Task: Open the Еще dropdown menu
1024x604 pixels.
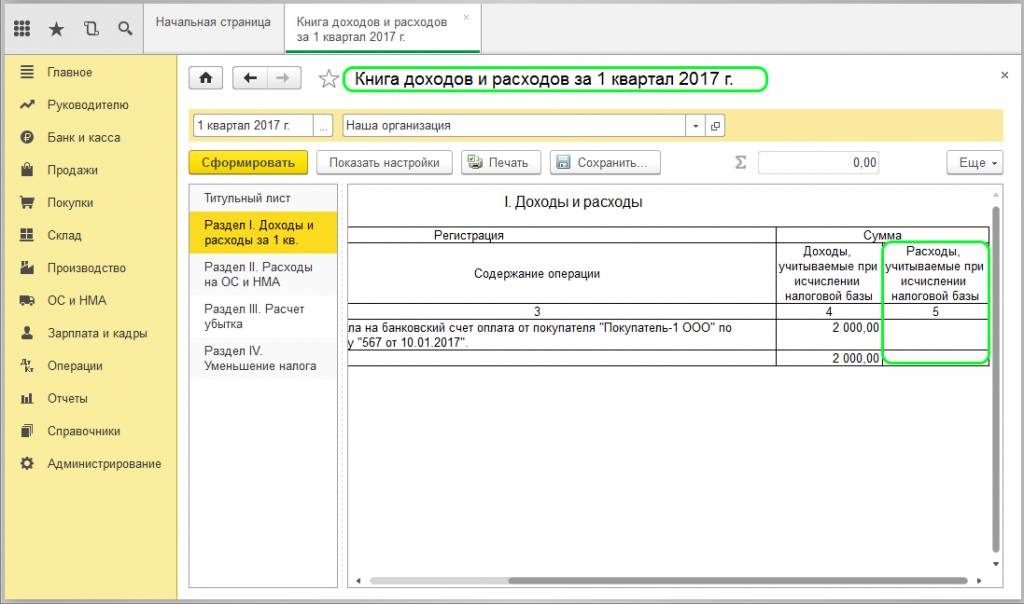Action: click(x=974, y=163)
